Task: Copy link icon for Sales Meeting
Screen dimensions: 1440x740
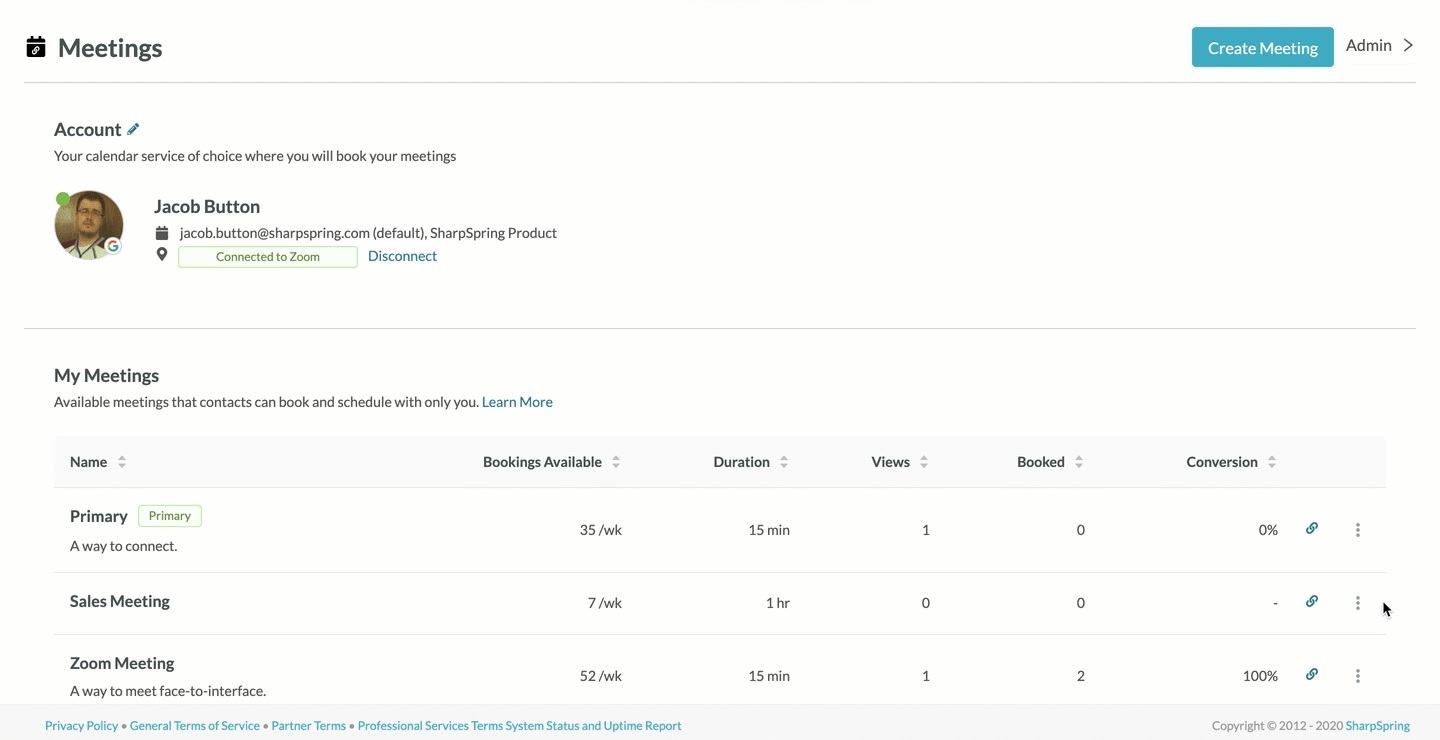Action: [1312, 602]
